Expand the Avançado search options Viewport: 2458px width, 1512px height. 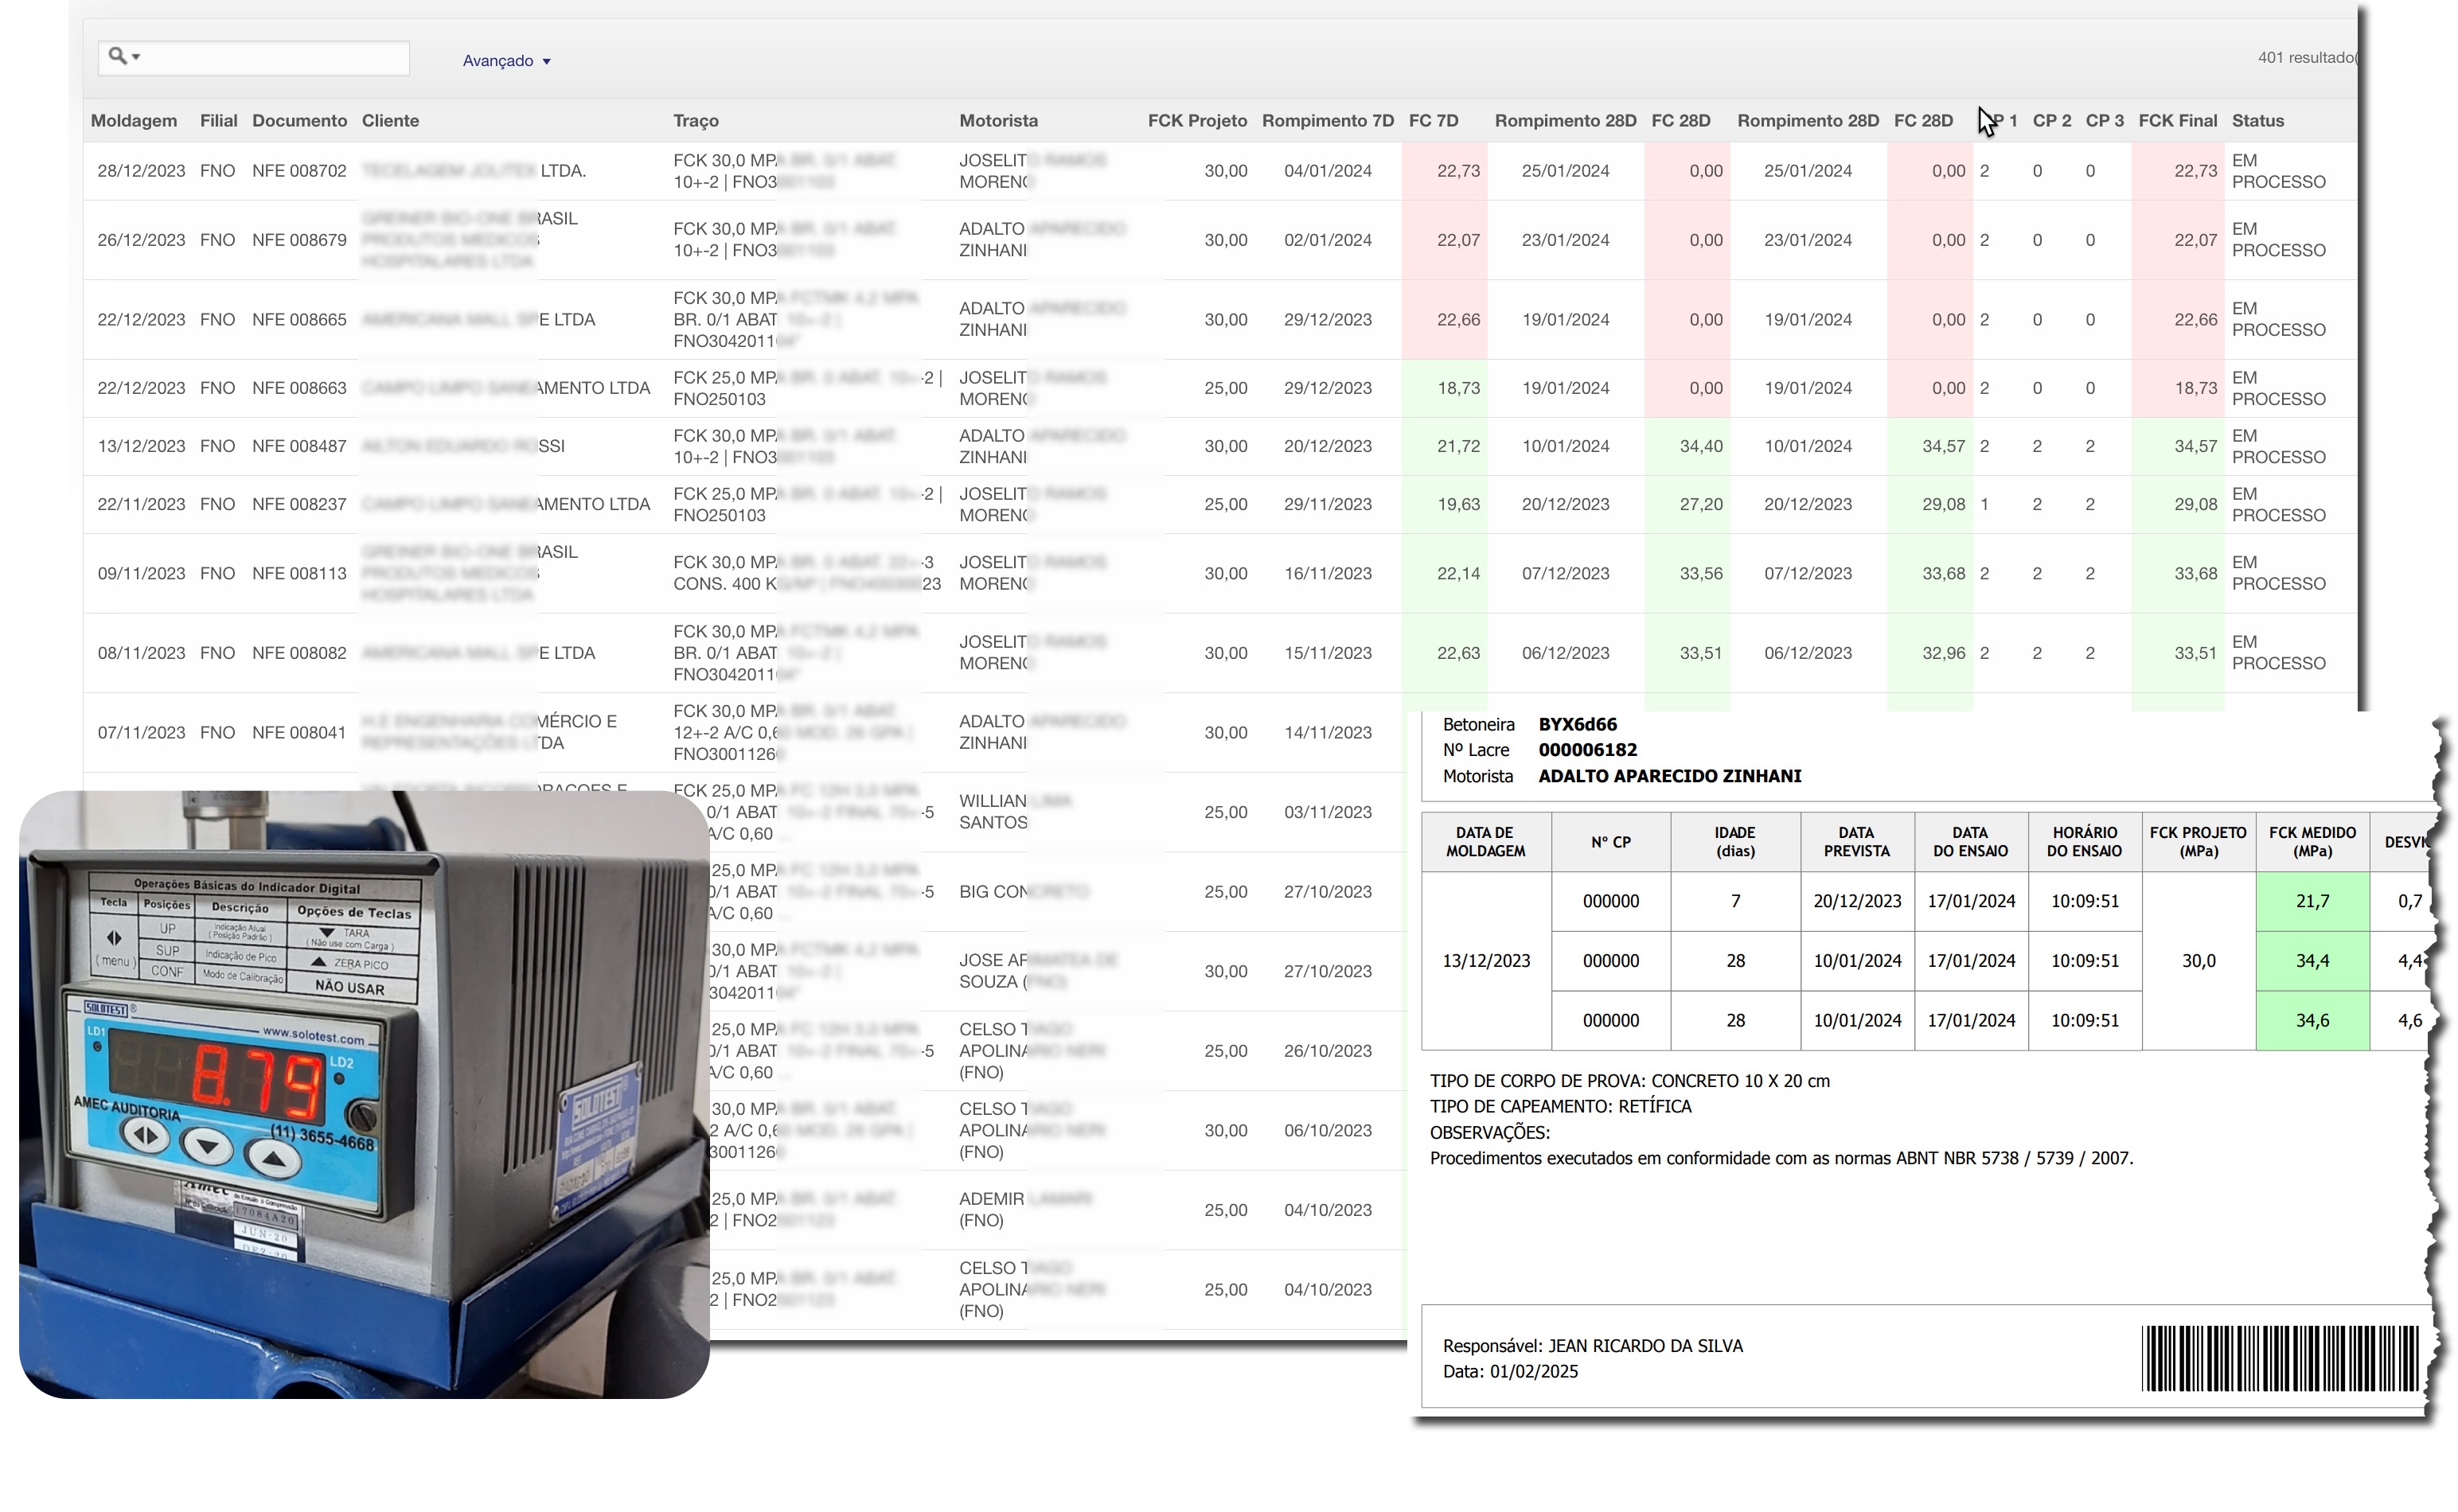(506, 61)
